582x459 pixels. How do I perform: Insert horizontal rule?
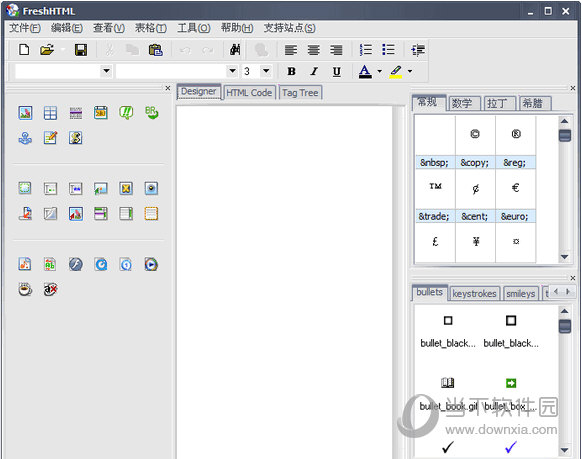pyautogui.click(x=76, y=113)
